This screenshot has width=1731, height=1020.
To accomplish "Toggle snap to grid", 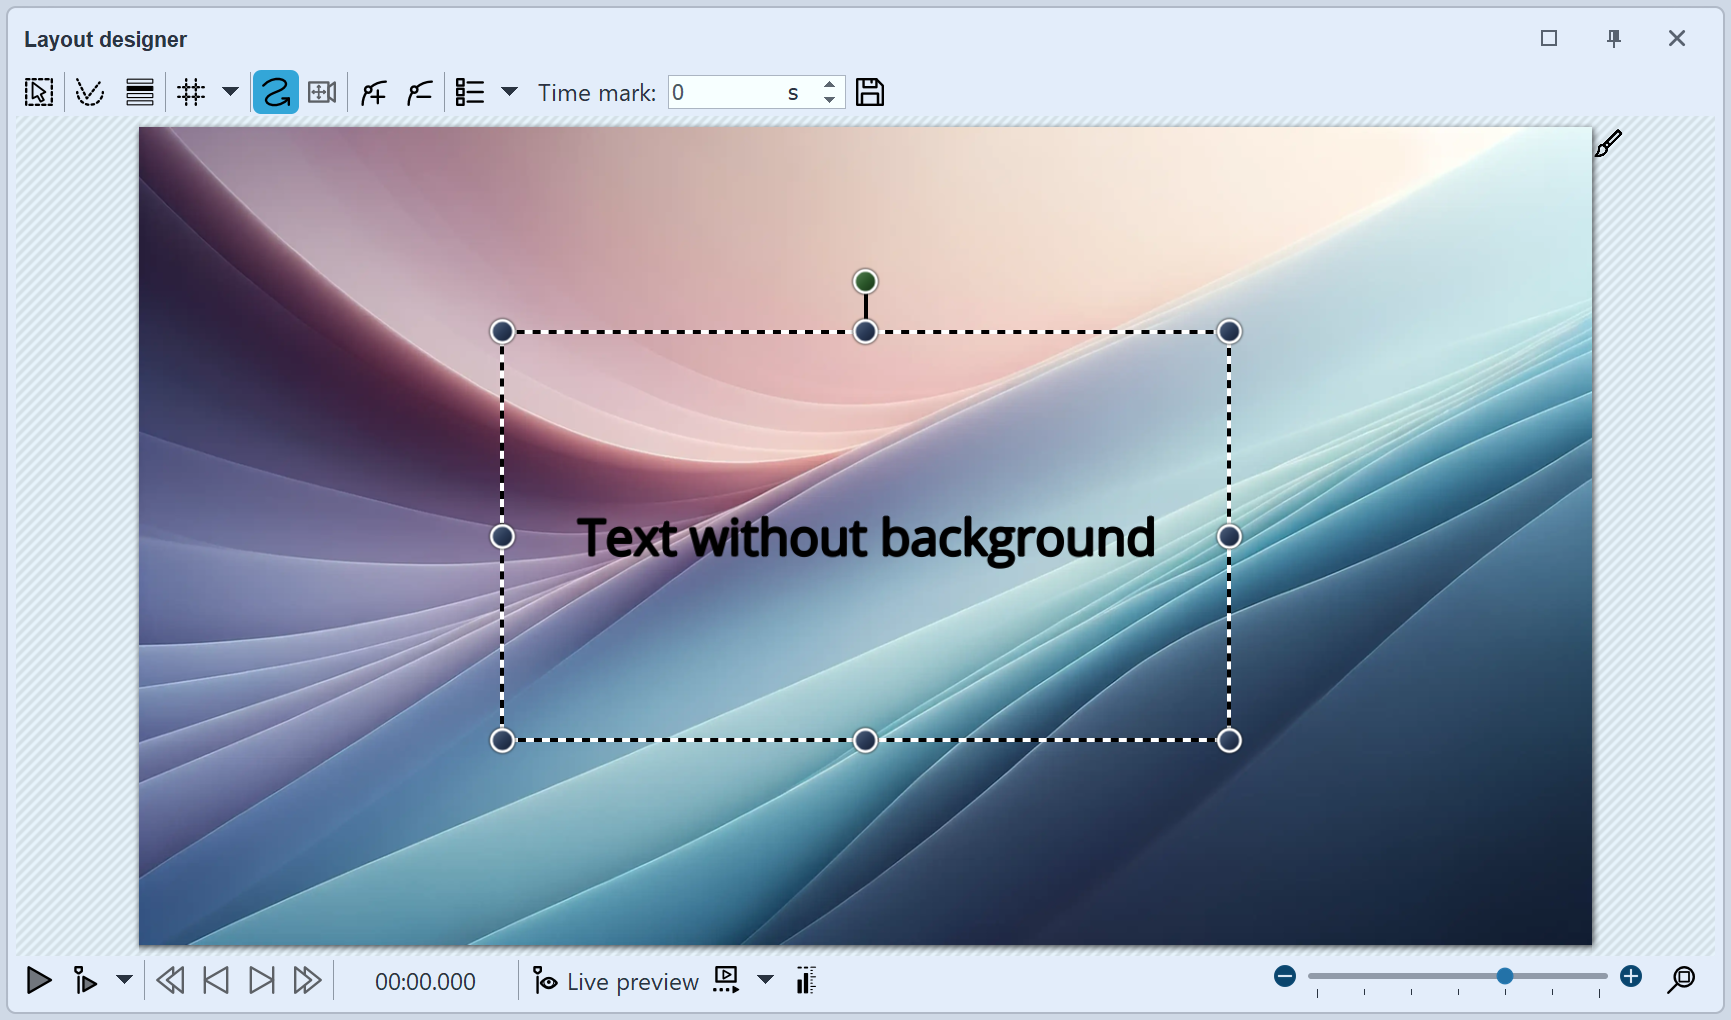I will coord(191,91).
